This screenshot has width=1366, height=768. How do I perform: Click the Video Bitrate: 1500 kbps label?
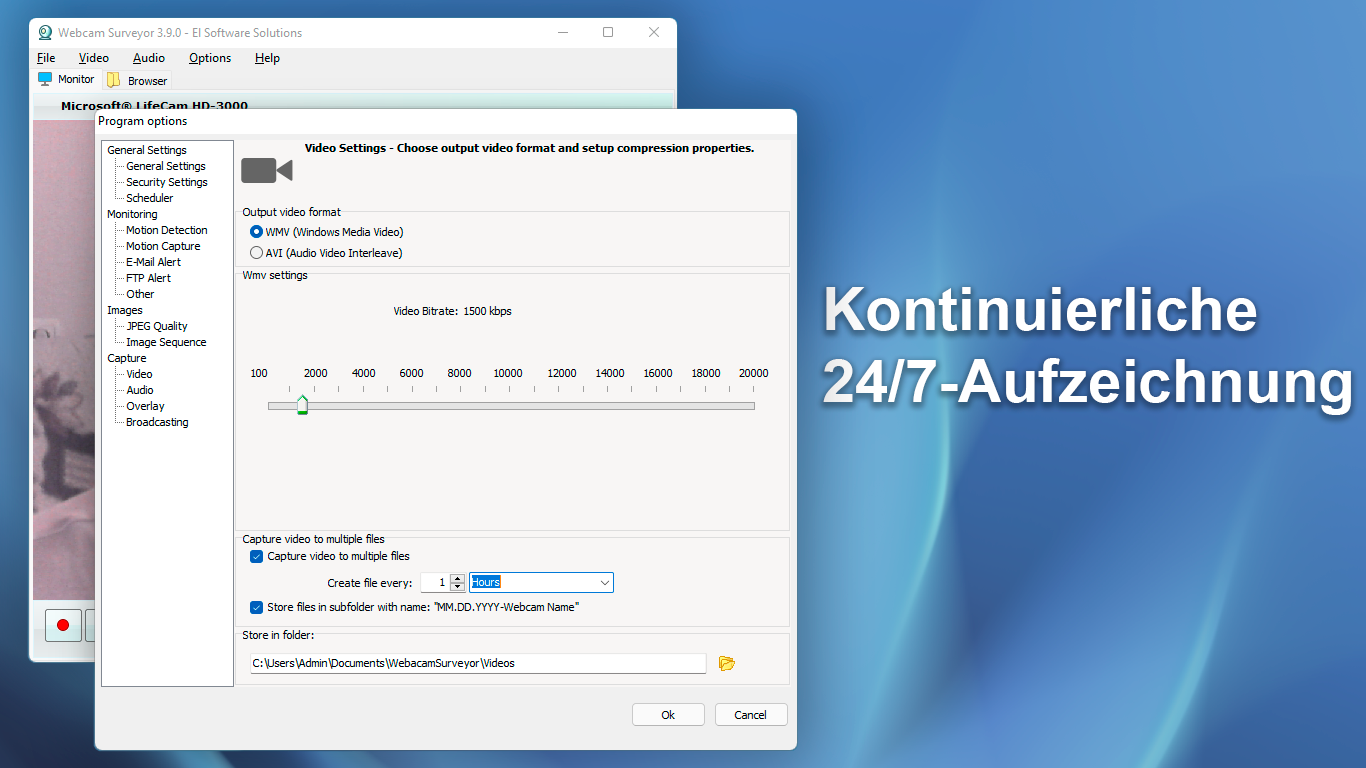(x=452, y=311)
